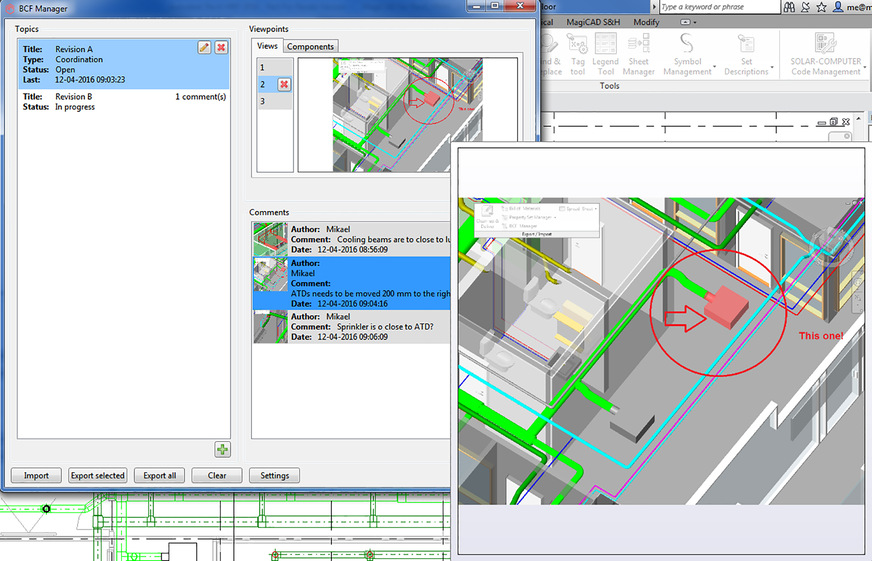This screenshot has width=872, height=561.
Task: Edit the Revision A topic with pencil icon
Action: coord(204,47)
